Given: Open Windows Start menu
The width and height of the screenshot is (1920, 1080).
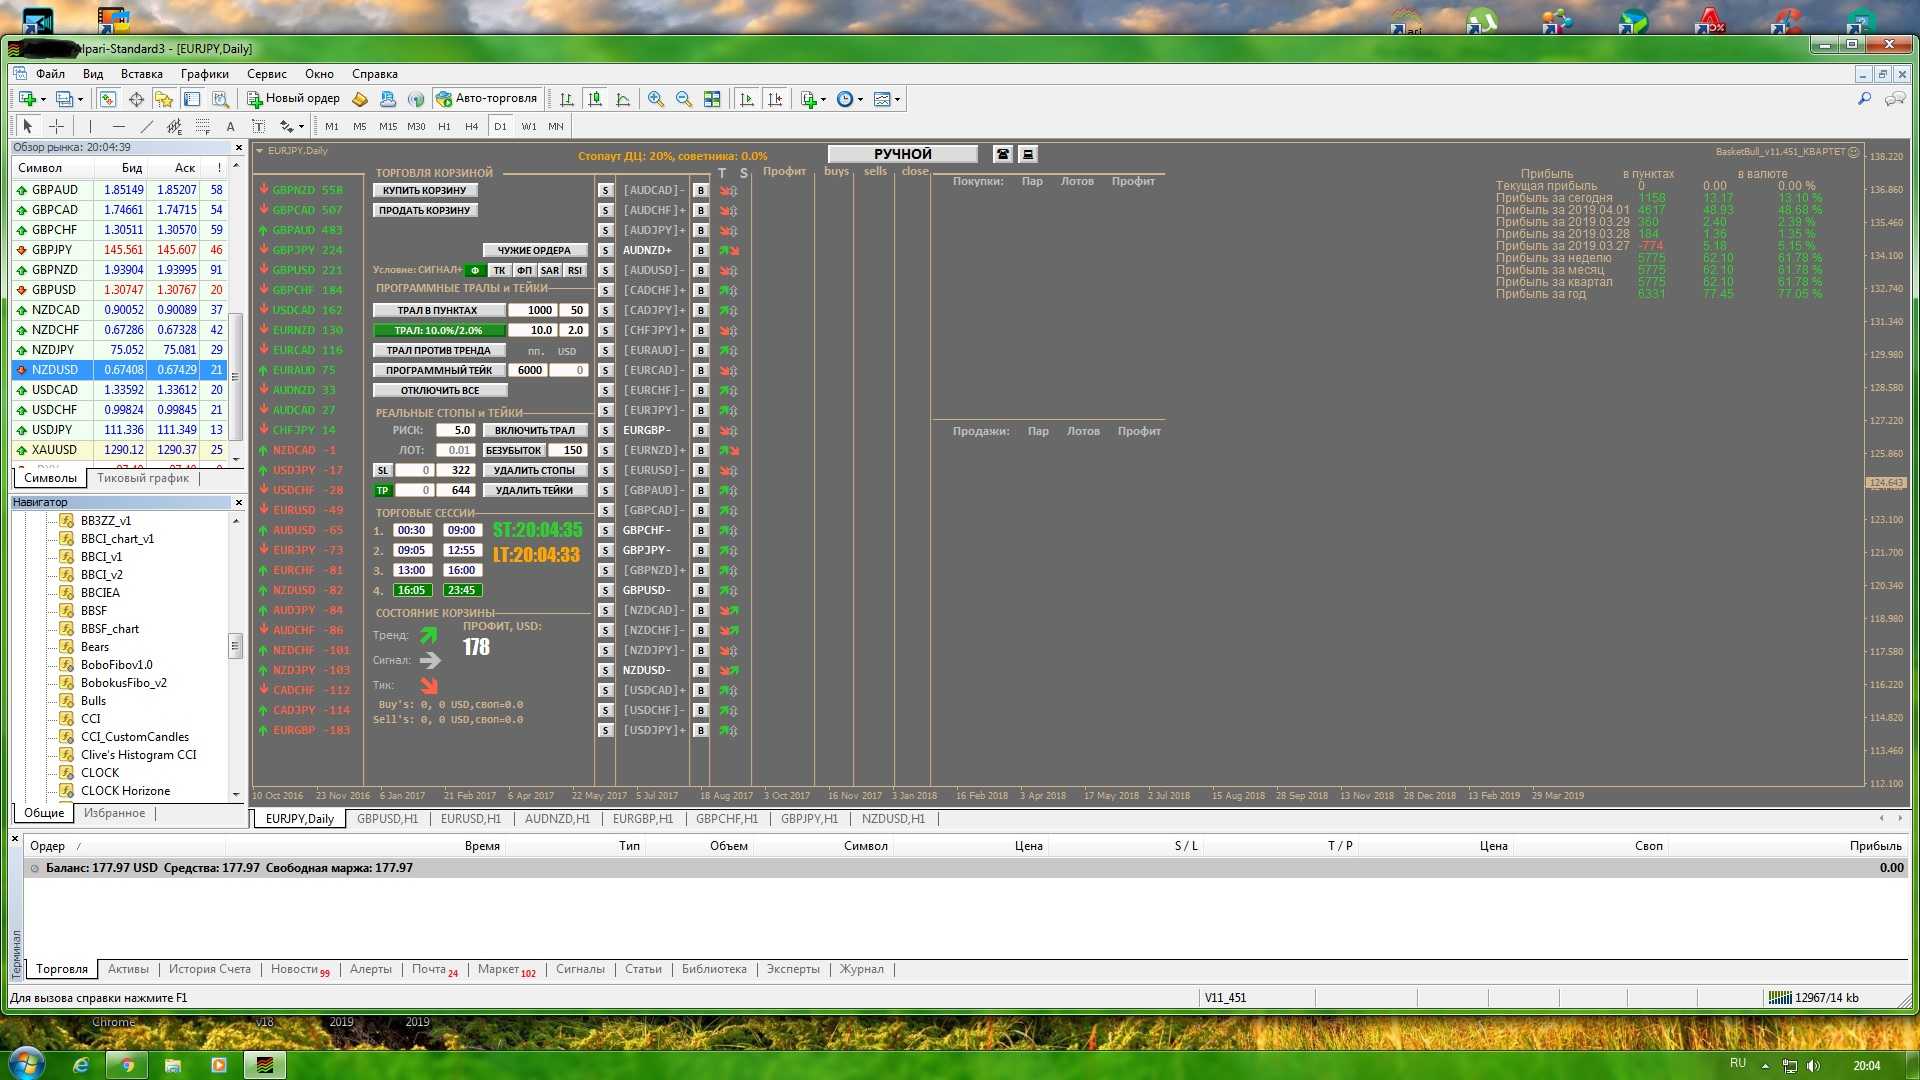Looking at the screenshot, I should [x=27, y=1064].
